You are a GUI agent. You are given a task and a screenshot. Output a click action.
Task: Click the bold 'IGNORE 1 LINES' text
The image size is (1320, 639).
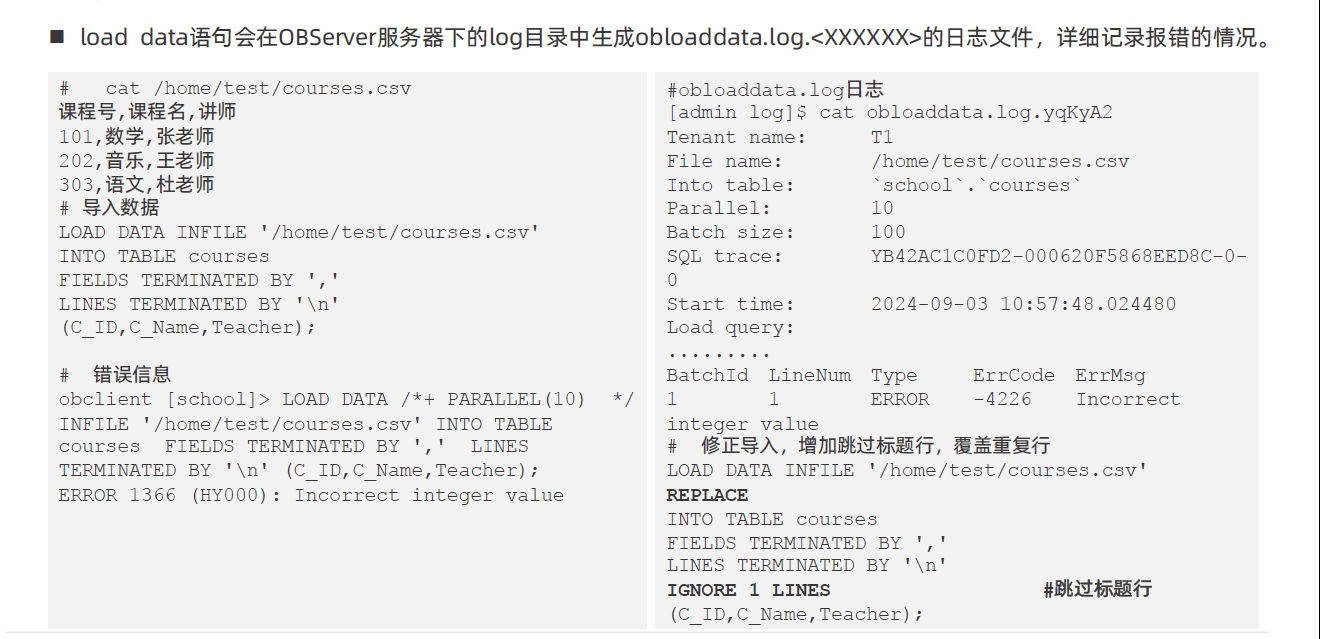[x=749, y=590]
